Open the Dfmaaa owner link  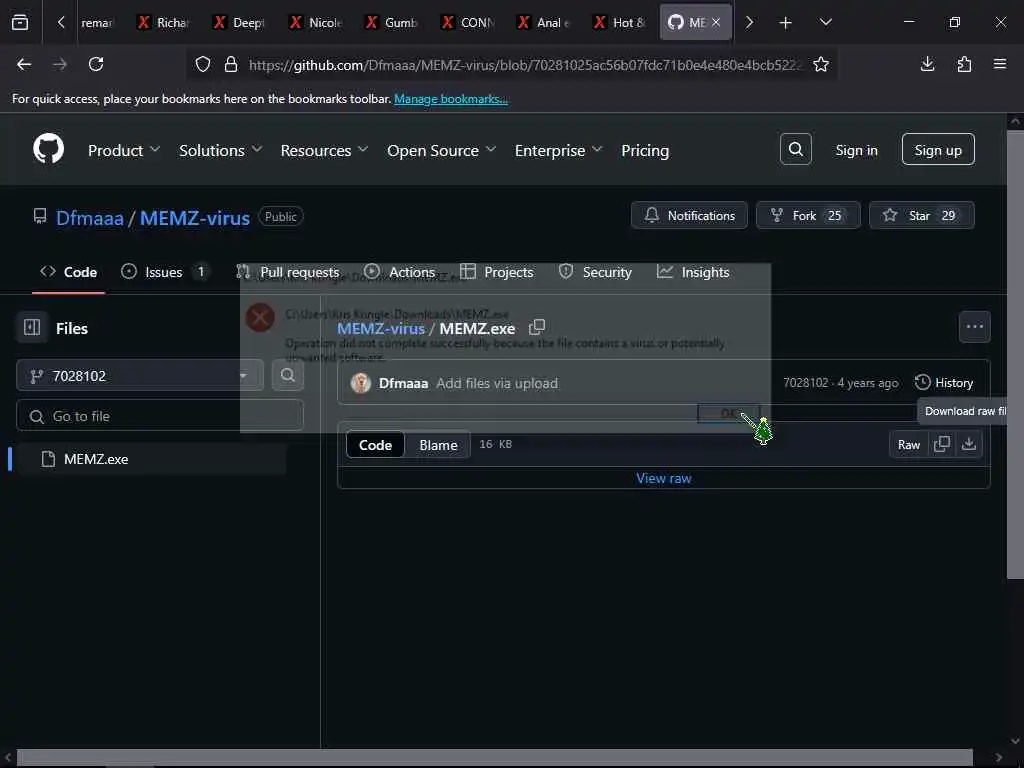pos(90,217)
